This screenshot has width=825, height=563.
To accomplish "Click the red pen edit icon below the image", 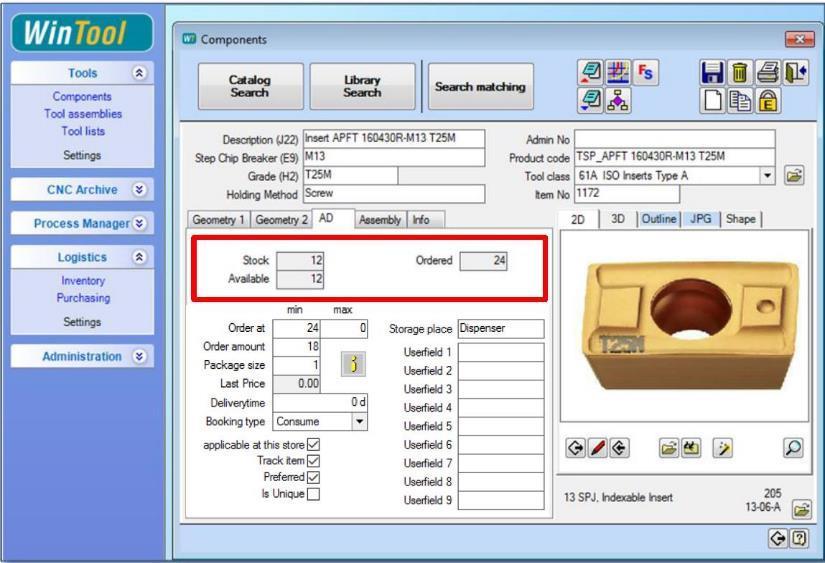I will point(598,448).
